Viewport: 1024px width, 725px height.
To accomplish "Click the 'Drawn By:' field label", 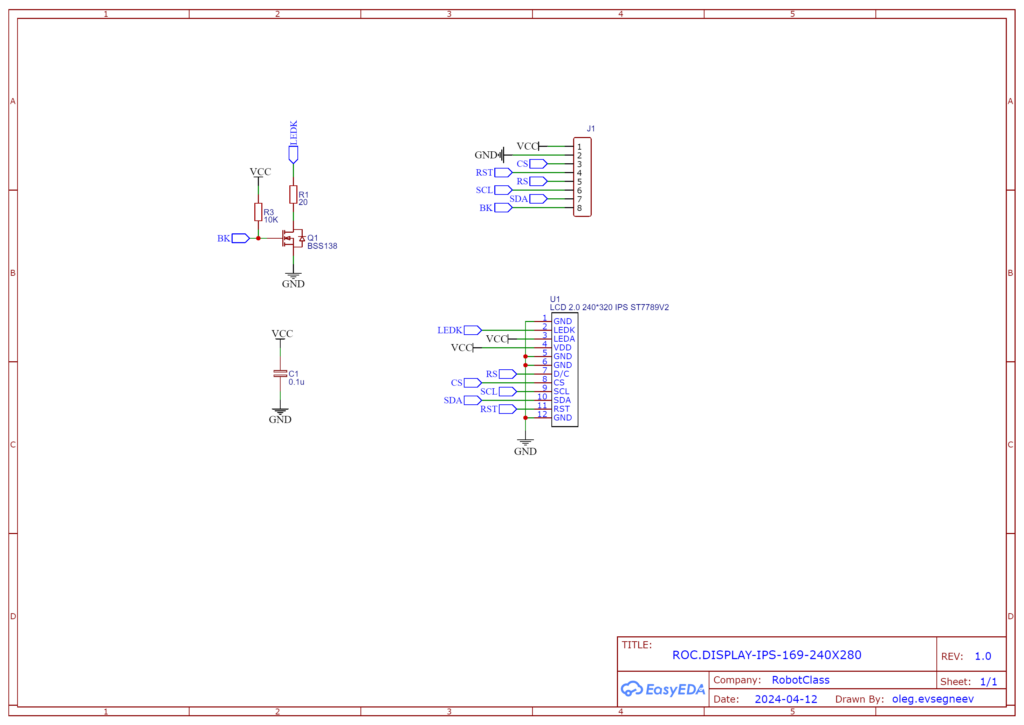I will (x=859, y=699).
